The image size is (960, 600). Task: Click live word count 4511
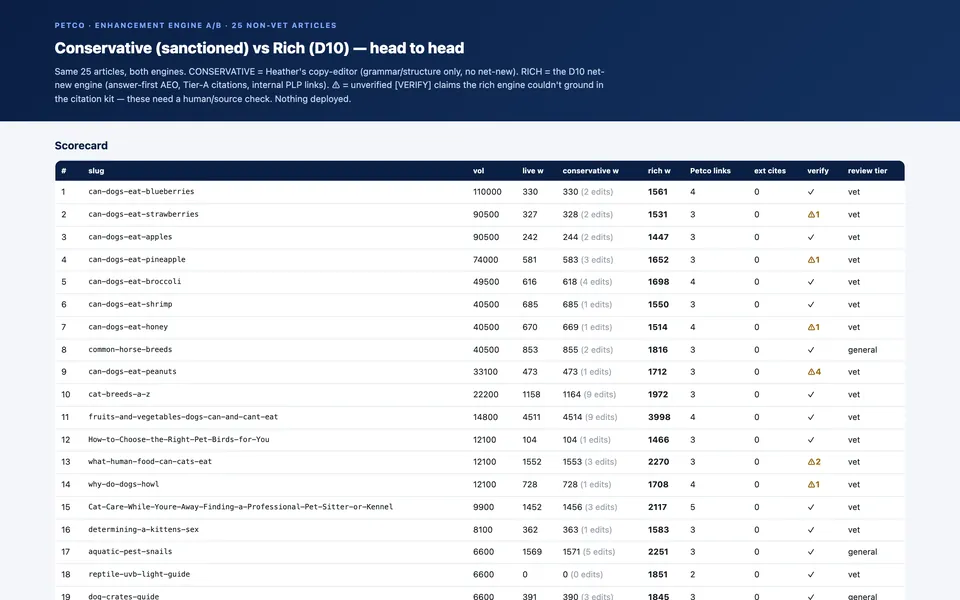[x=531, y=417]
